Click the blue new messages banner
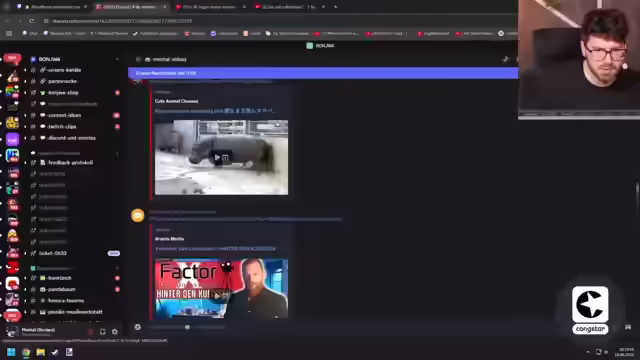Image resolution: width=640 pixels, height=360 pixels. coord(323,73)
